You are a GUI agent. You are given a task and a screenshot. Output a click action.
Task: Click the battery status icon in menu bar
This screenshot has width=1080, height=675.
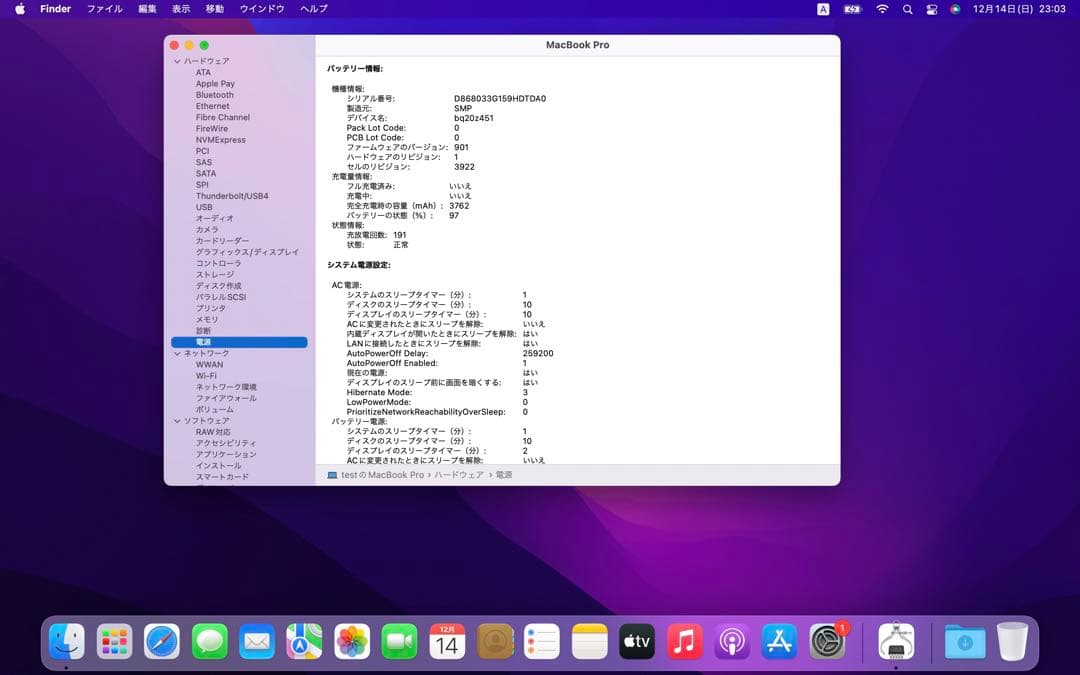853,9
